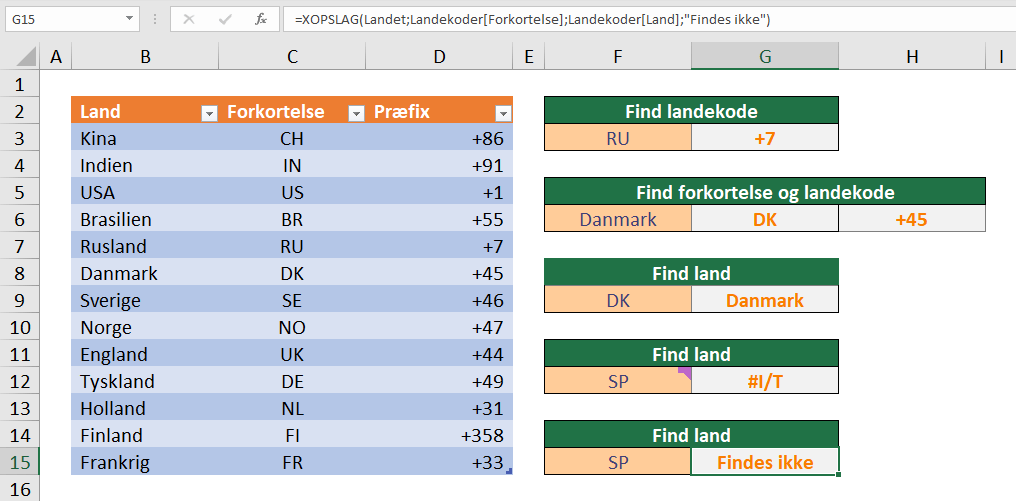Cancel formula entry with the X icon
Viewport: 1016px width, 501px height.
(x=189, y=20)
